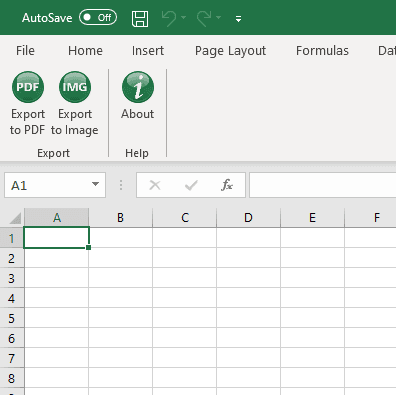
Task: Click the Undo arrow icon
Action: tap(169, 18)
